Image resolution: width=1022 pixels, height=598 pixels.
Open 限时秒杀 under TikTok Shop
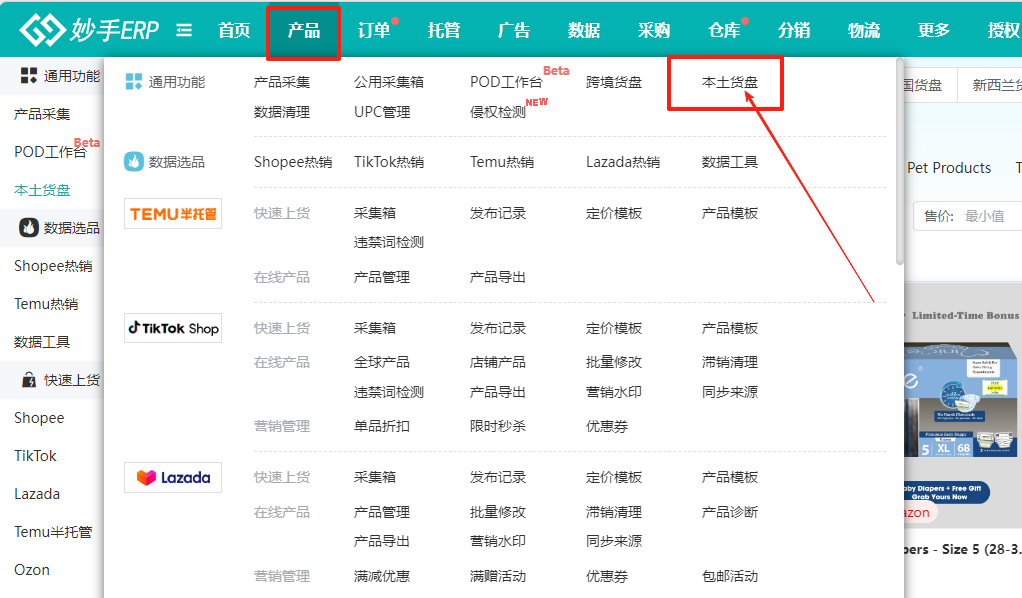pyautogui.click(x=498, y=426)
